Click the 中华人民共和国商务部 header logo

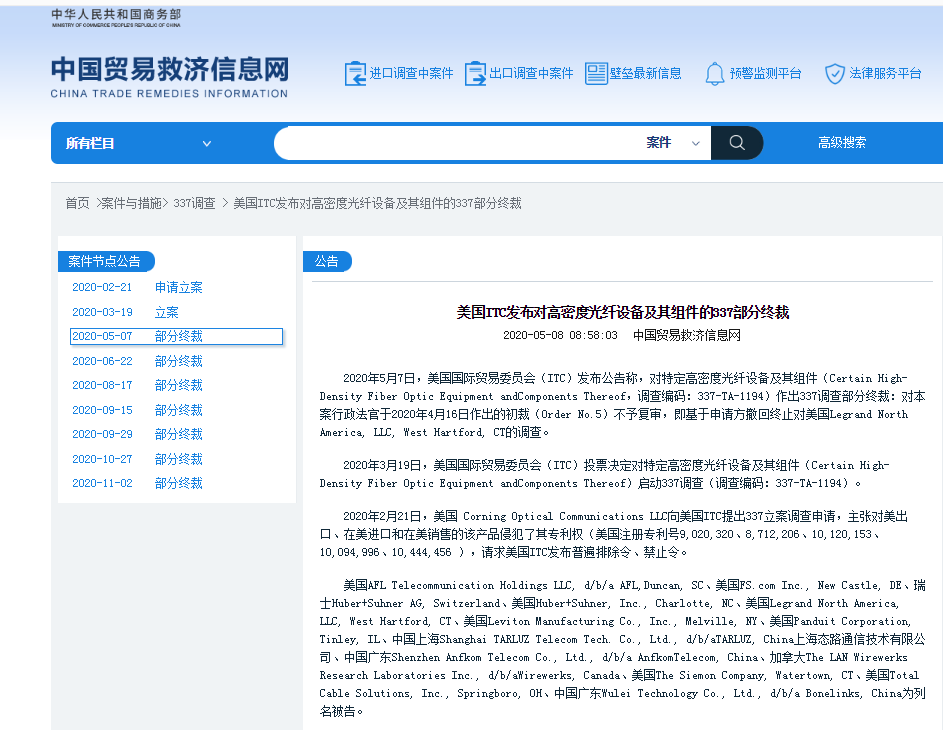pos(116,18)
